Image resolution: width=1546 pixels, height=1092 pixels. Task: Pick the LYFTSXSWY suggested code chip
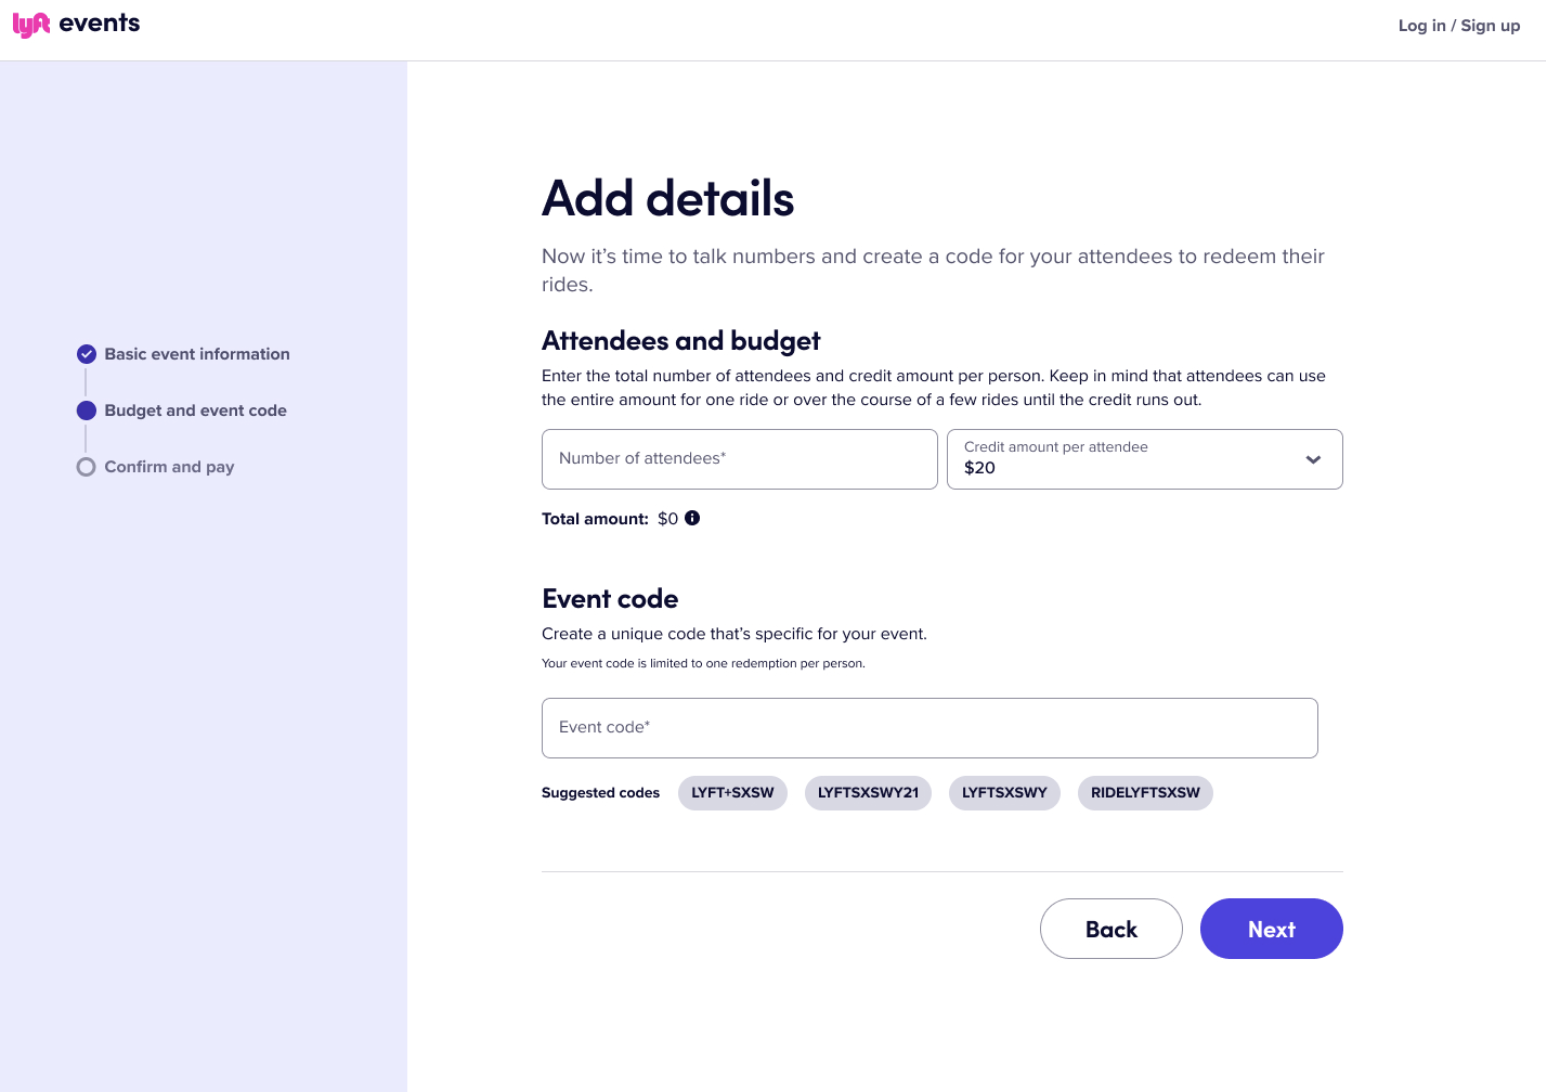1004,793
